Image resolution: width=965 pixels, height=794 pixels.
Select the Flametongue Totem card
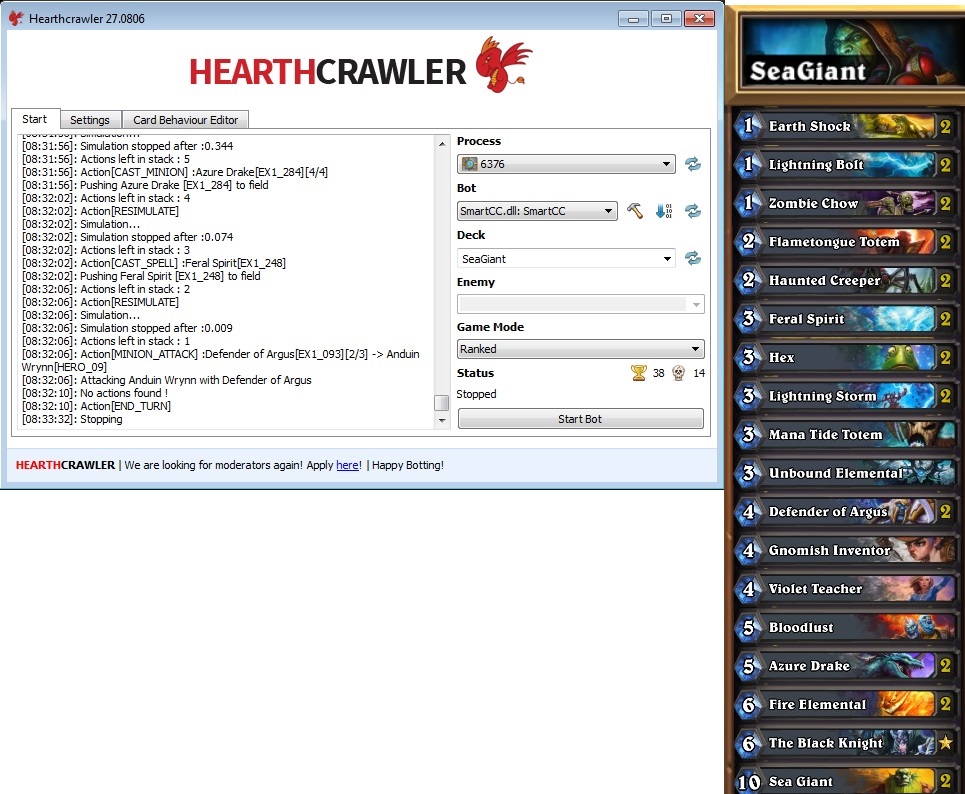(845, 241)
